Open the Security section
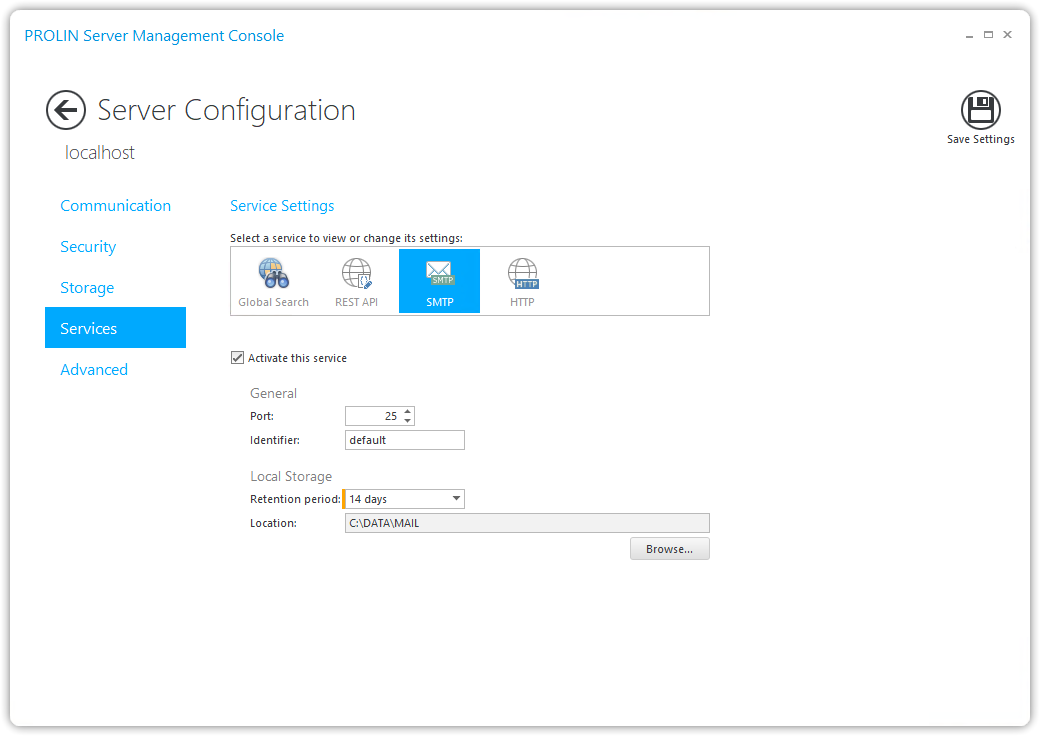1040x736 pixels. pyautogui.click(x=88, y=247)
